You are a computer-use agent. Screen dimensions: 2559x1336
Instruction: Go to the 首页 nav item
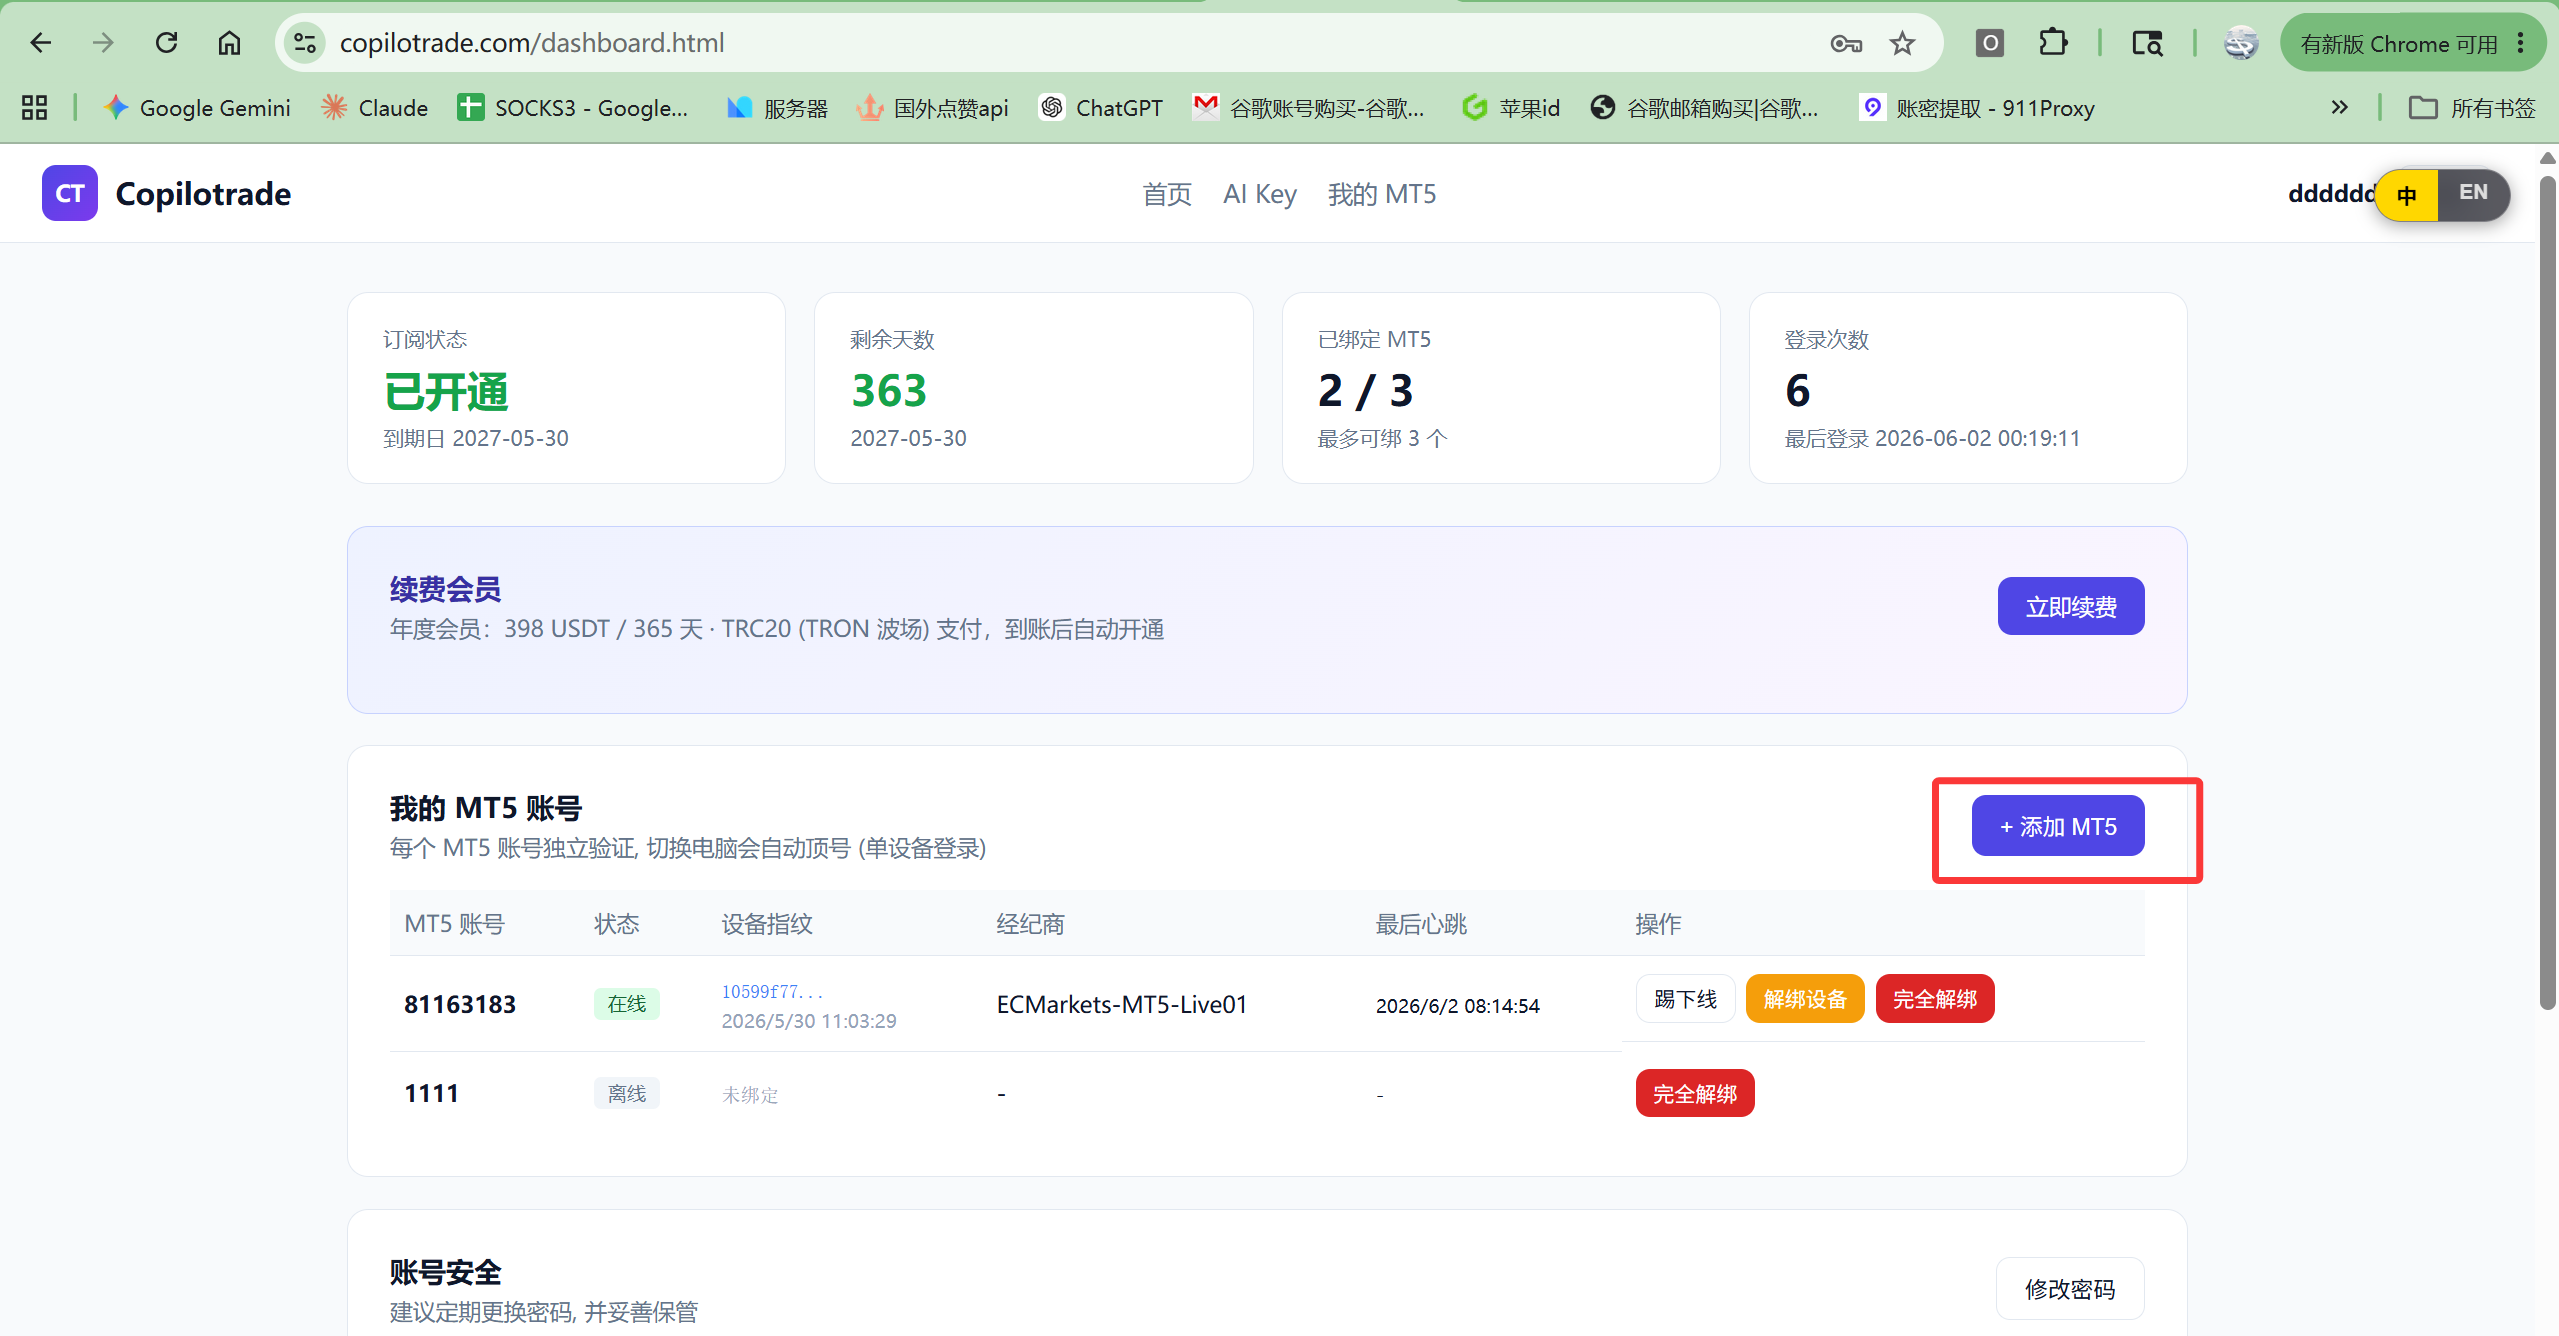click(1167, 194)
